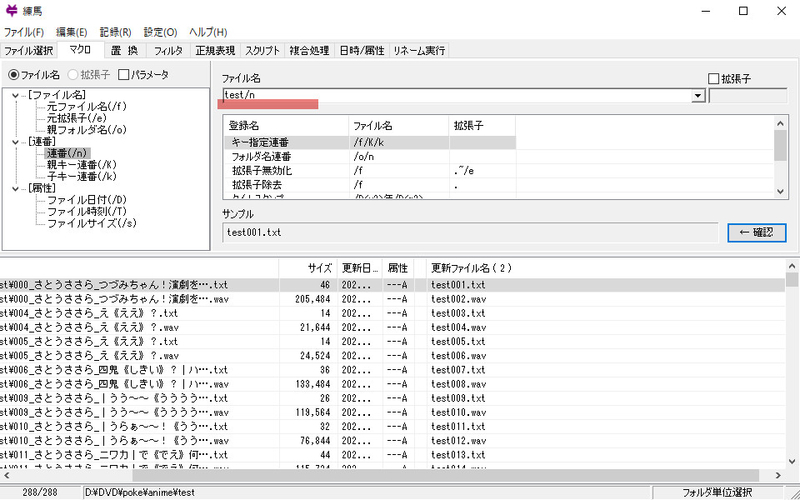The height and width of the screenshot is (500, 800).
Task: Switch to the 置換 tab
Action: coord(125,51)
